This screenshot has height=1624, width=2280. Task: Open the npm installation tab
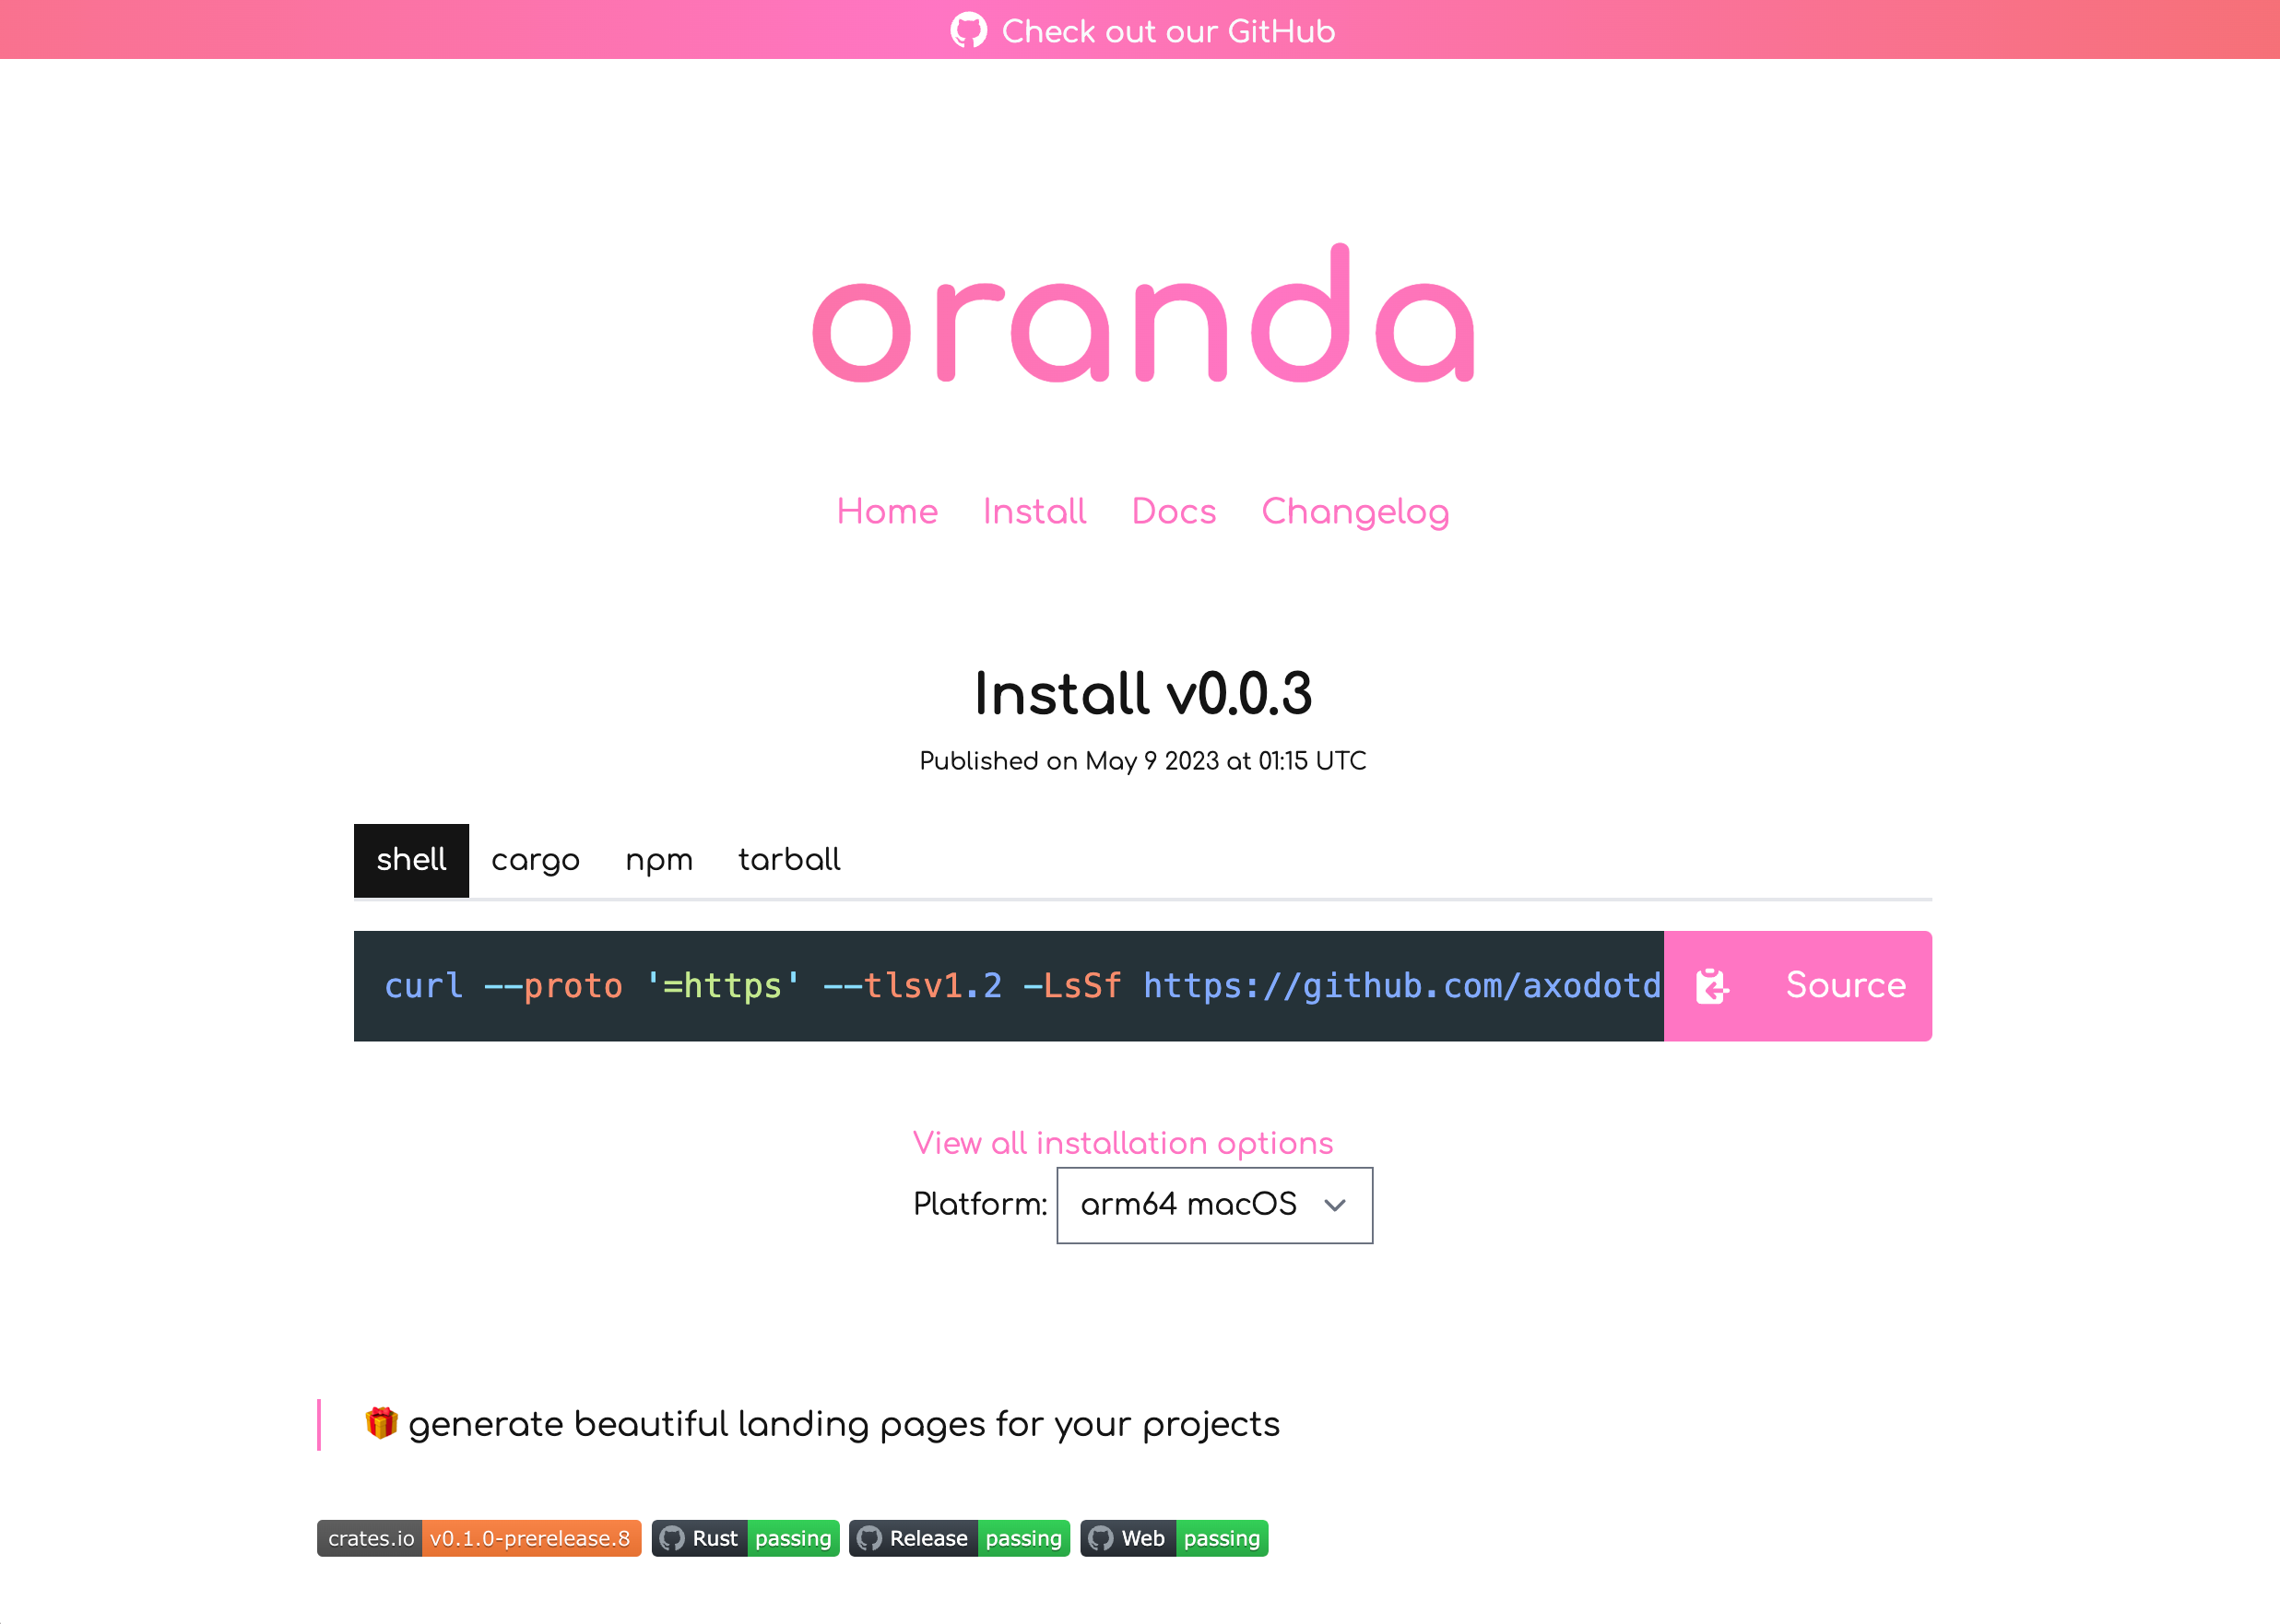tap(659, 858)
